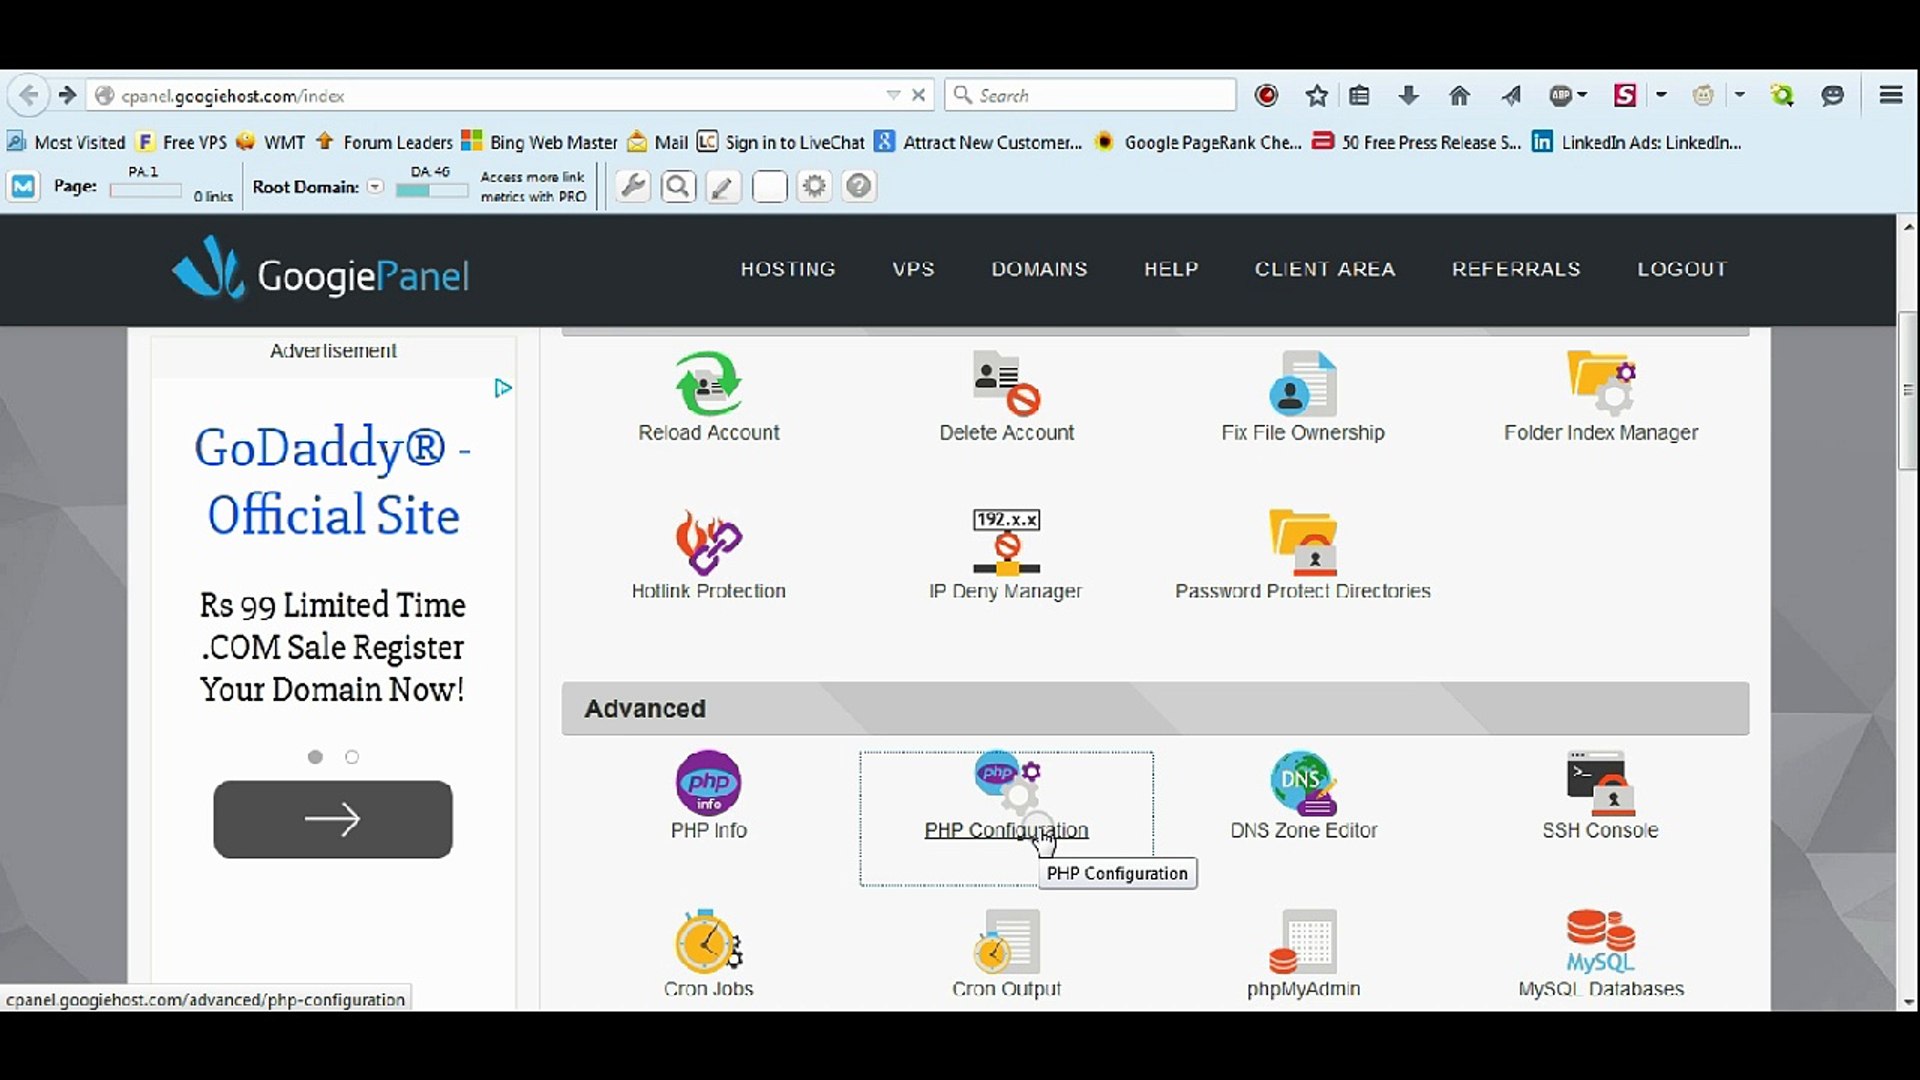Click the page vertical scrollbar thumb
The width and height of the screenshot is (1920, 1080).
[1908, 391]
